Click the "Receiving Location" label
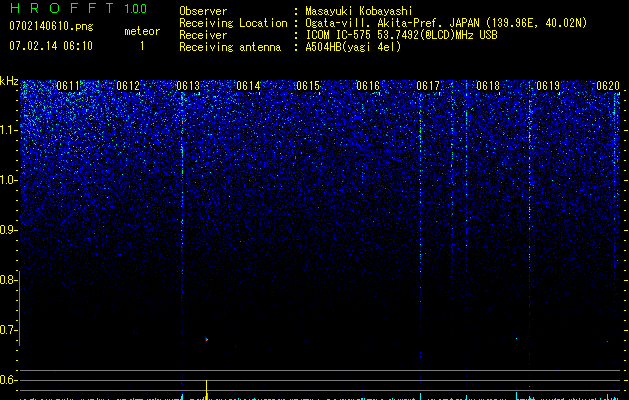Screen dimensions: 629x400 coord(233,23)
